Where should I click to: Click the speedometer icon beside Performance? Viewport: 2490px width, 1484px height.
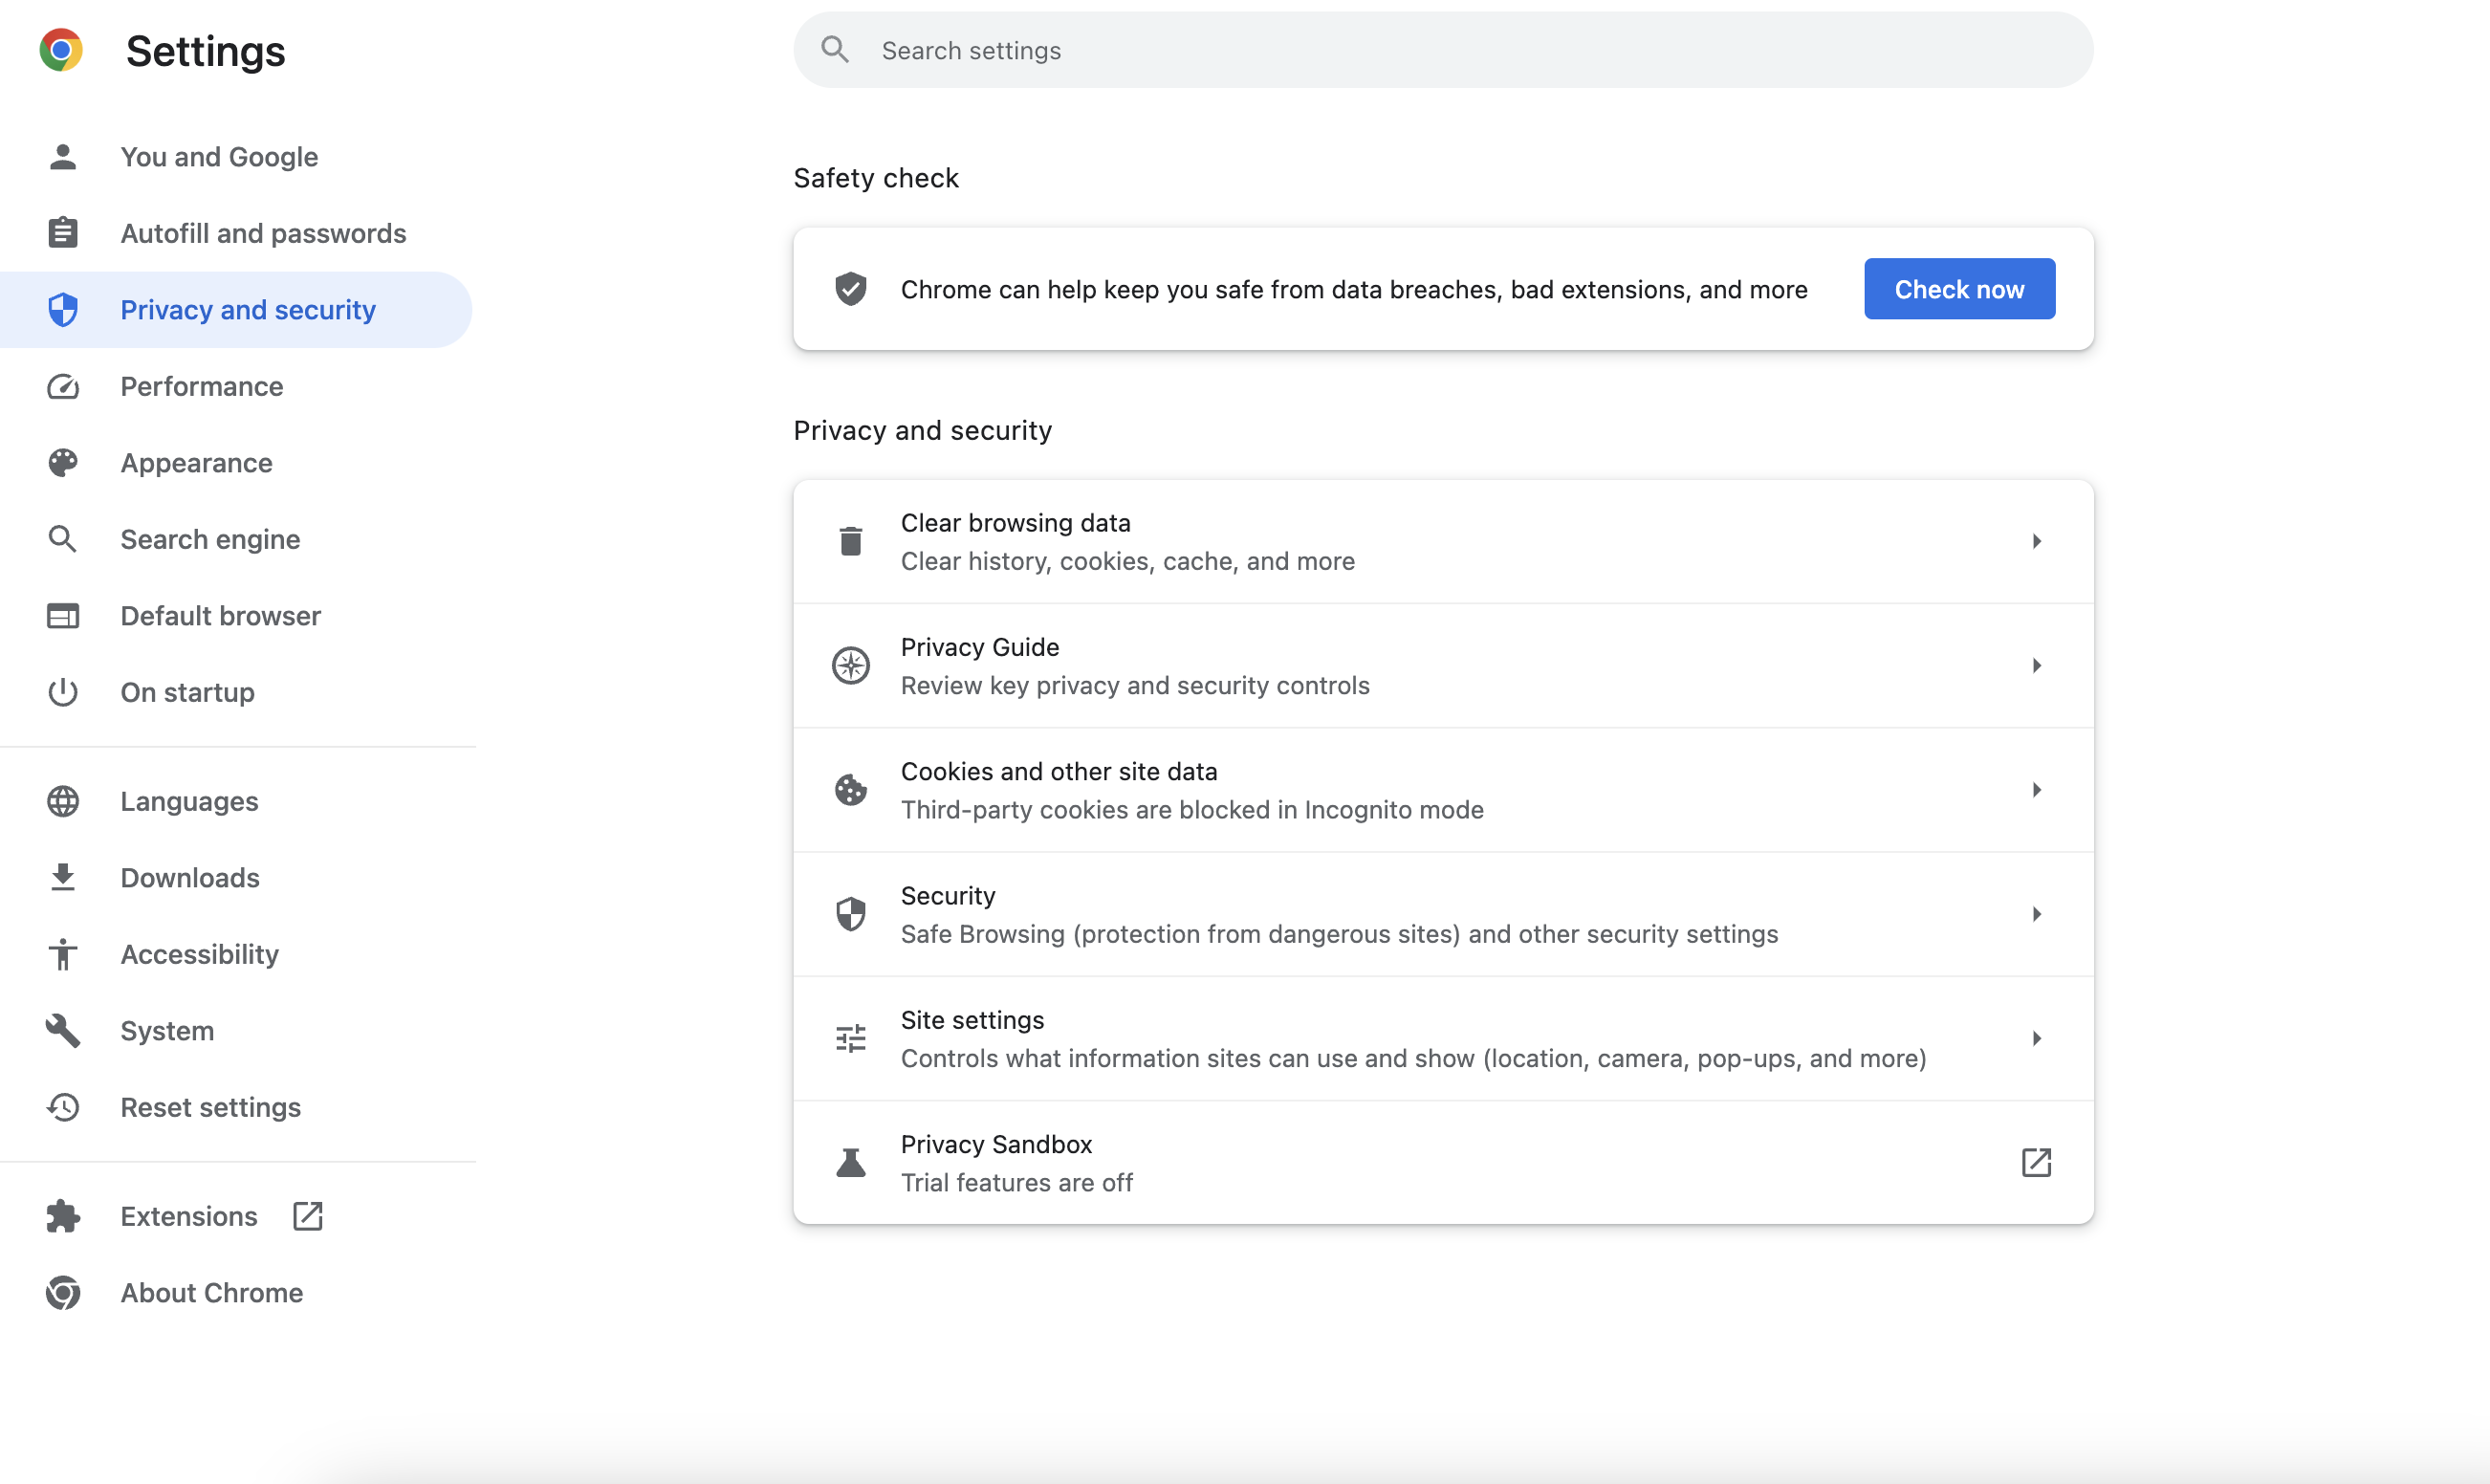(x=62, y=386)
